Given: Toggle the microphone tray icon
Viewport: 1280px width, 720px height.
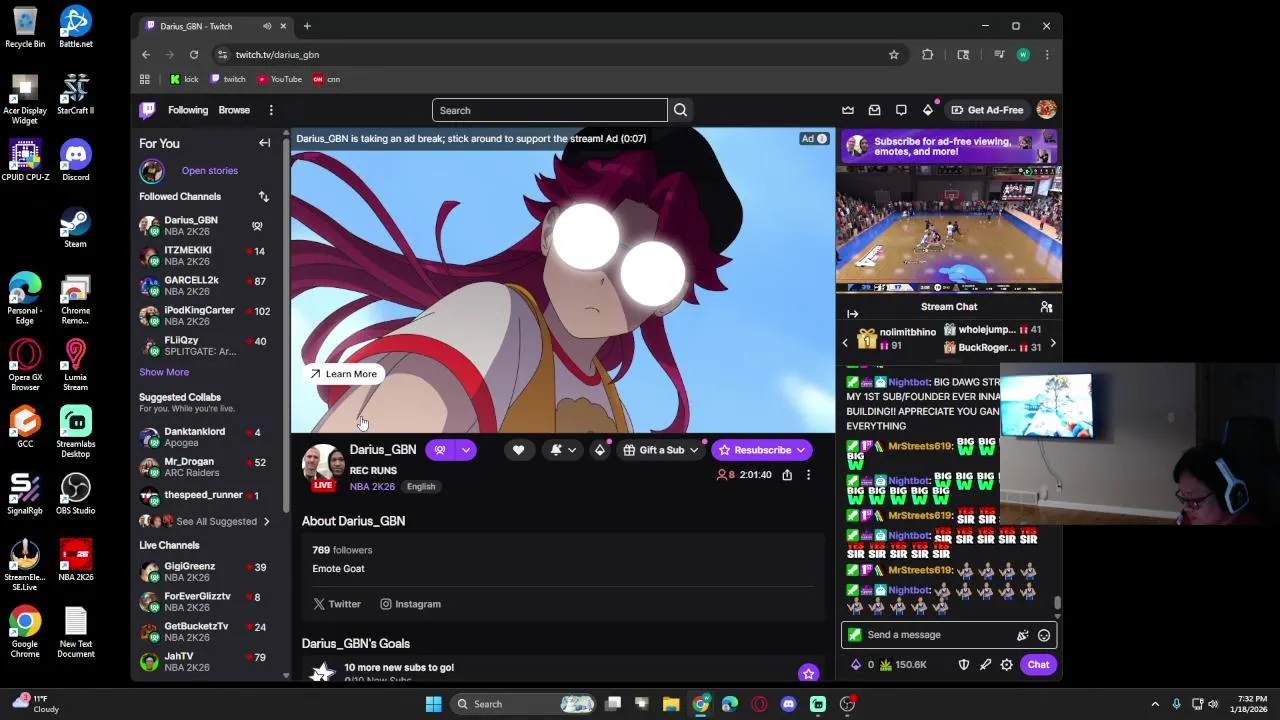Looking at the screenshot, I should pyautogui.click(x=1176, y=704).
